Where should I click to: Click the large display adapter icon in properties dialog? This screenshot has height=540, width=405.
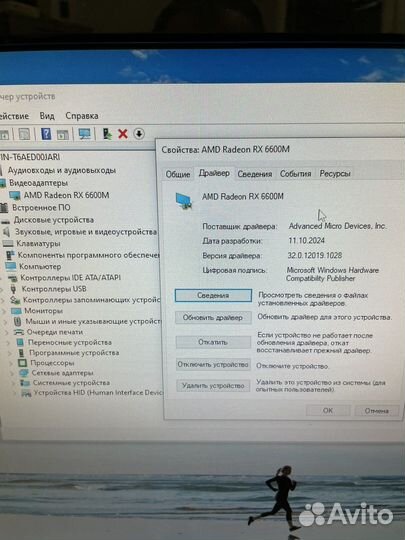pos(184,201)
